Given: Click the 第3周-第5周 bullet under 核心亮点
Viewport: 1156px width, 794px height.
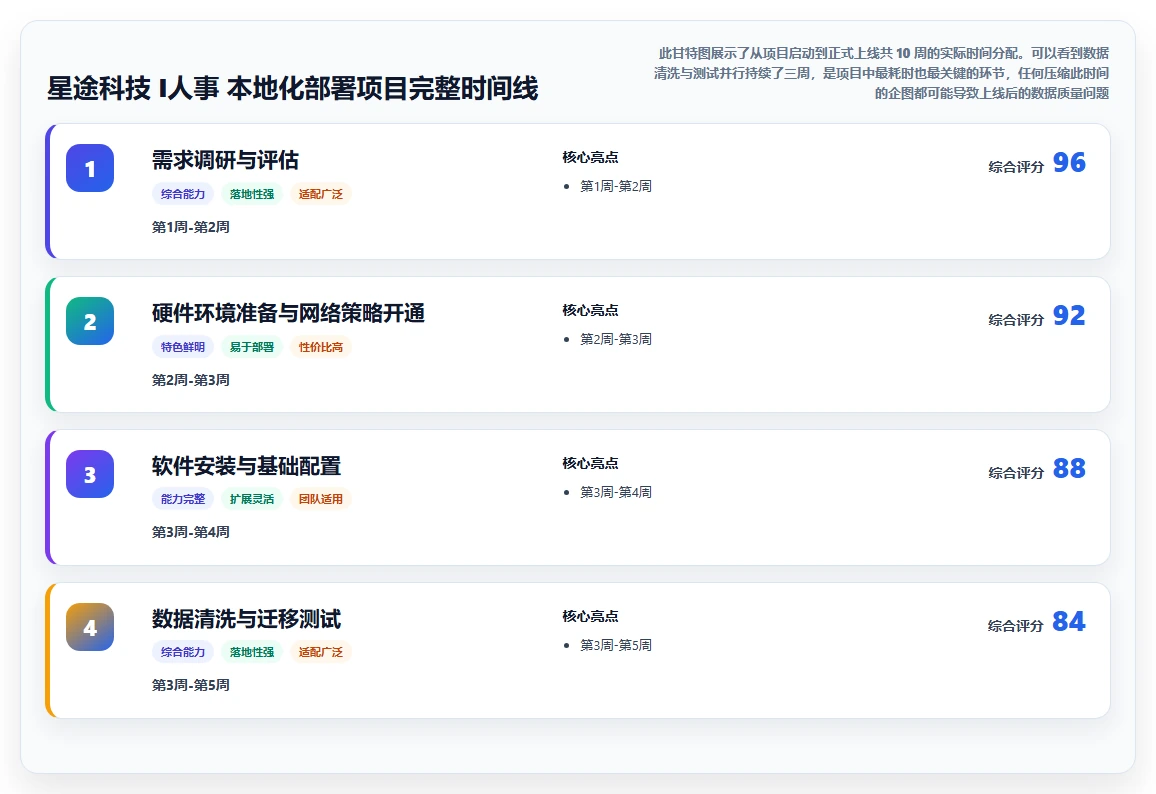Looking at the screenshot, I should pyautogui.click(x=616, y=645).
